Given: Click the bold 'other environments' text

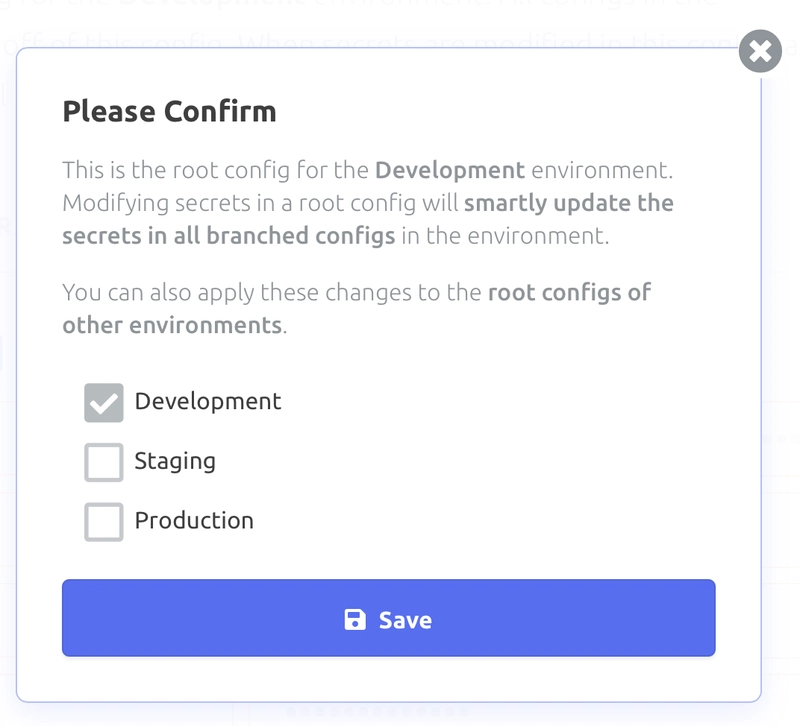Looking at the screenshot, I should tap(172, 325).
